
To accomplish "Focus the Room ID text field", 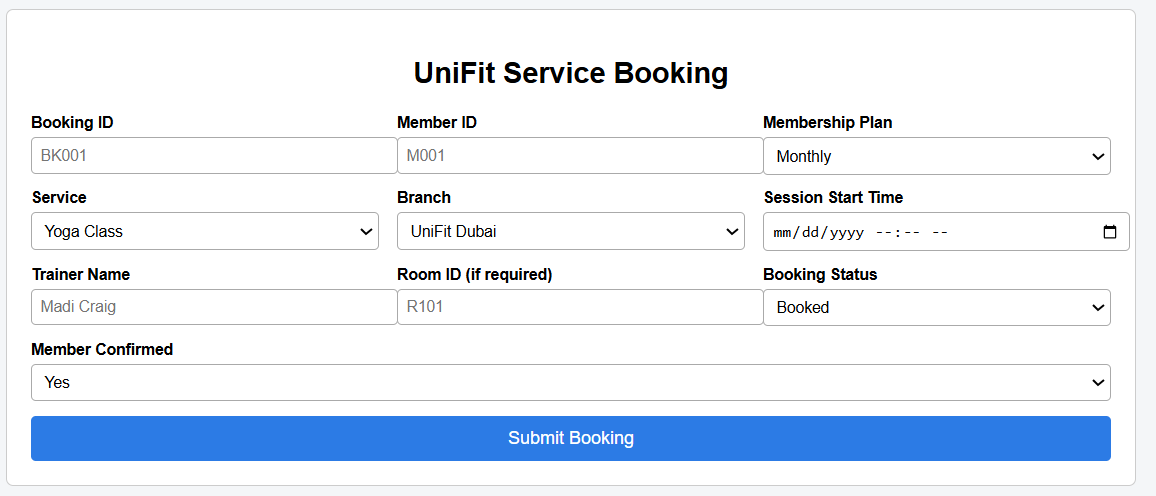I will tap(580, 307).
